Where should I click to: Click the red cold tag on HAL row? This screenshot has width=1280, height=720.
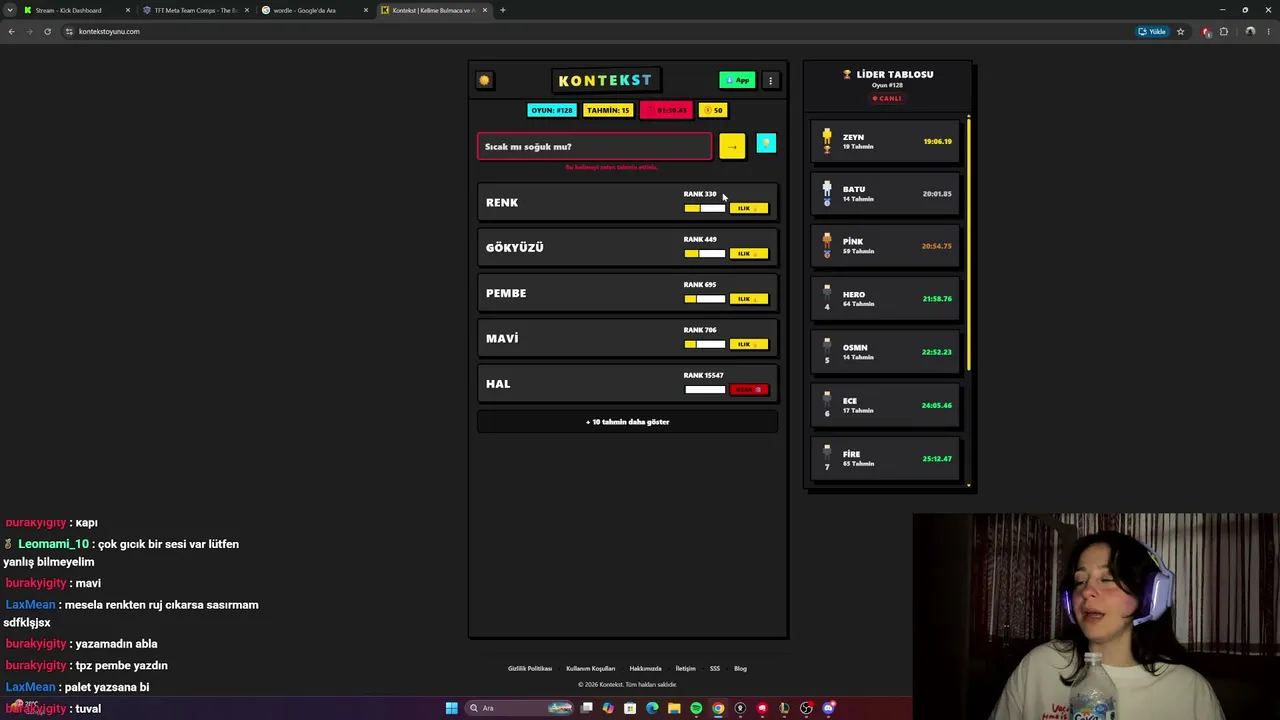749,389
